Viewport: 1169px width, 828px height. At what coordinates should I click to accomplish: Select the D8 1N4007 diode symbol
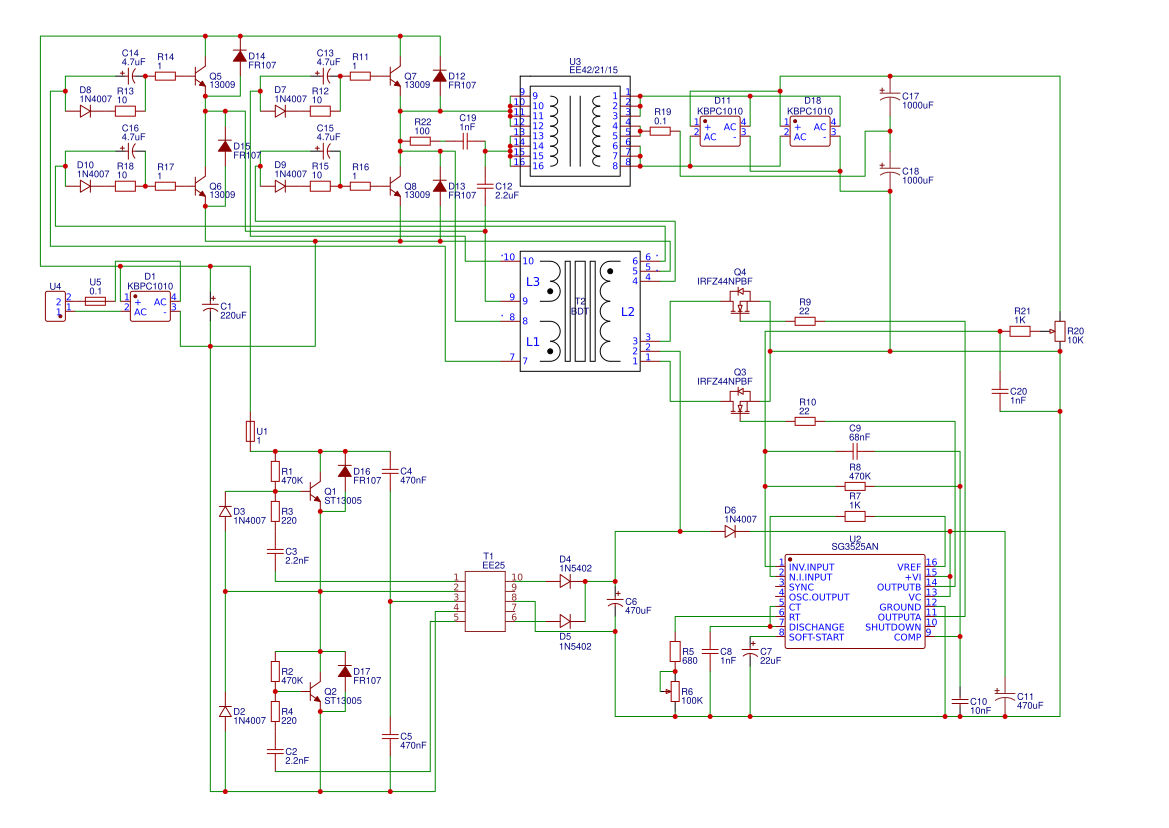pyautogui.click(x=85, y=112)
